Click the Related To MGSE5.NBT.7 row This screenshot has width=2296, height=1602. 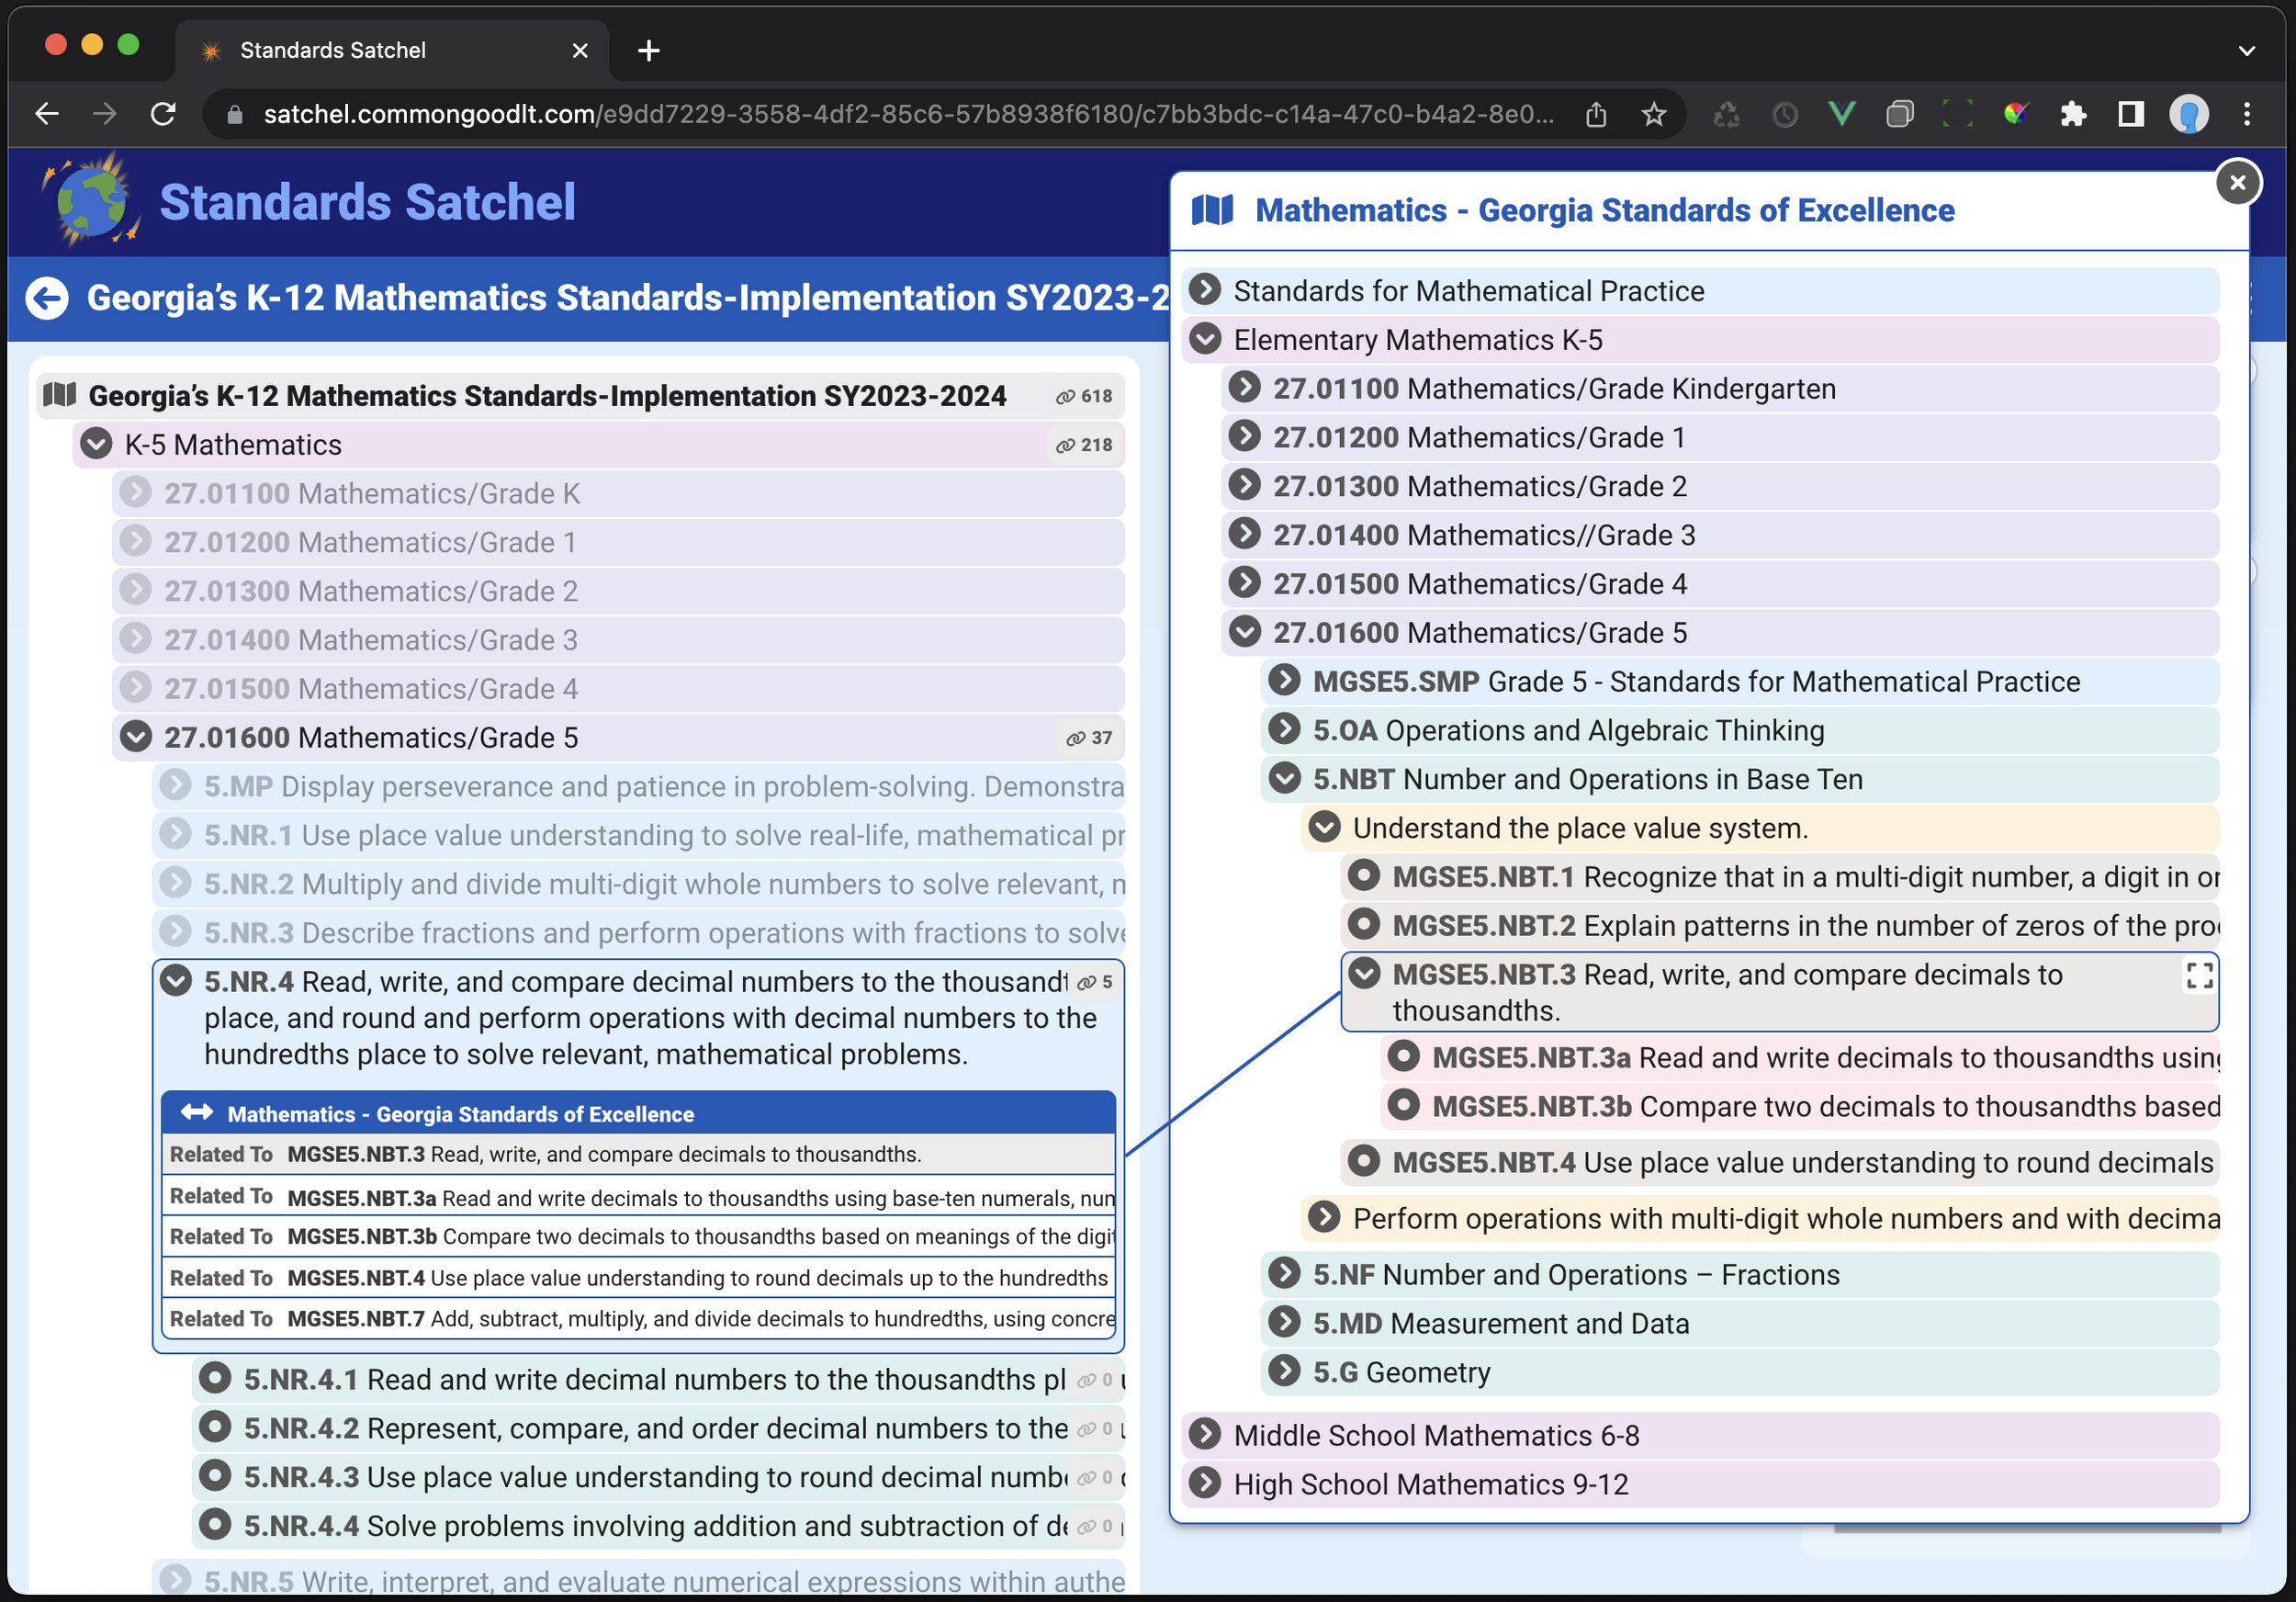tap(638, 1318)
